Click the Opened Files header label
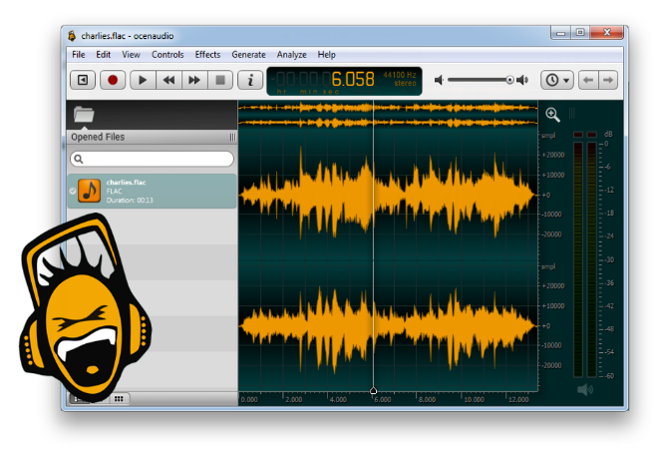 [98, 137]
